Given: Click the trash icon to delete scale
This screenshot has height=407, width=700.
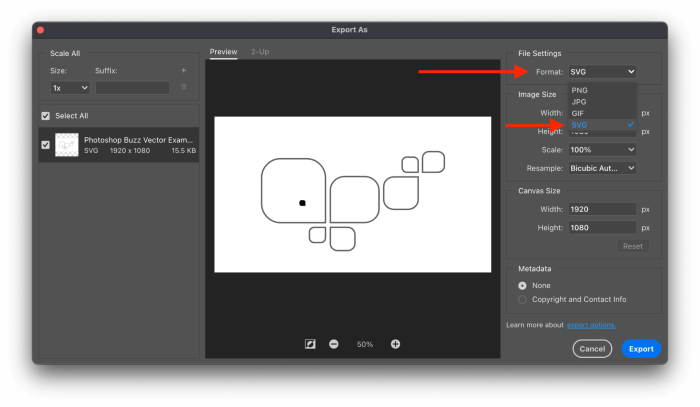Looking at the screenshot, I should pos(183,88).
